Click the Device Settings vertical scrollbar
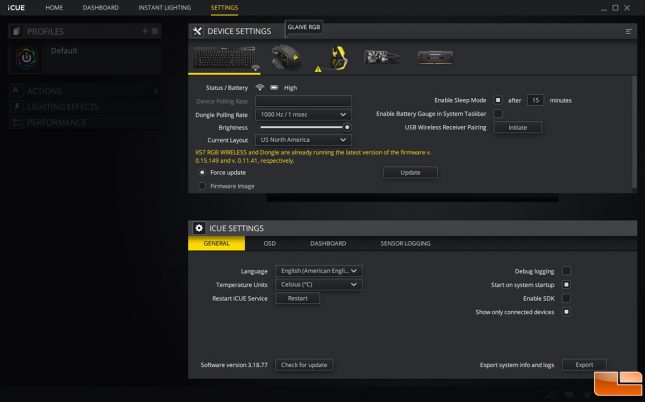 635,132
